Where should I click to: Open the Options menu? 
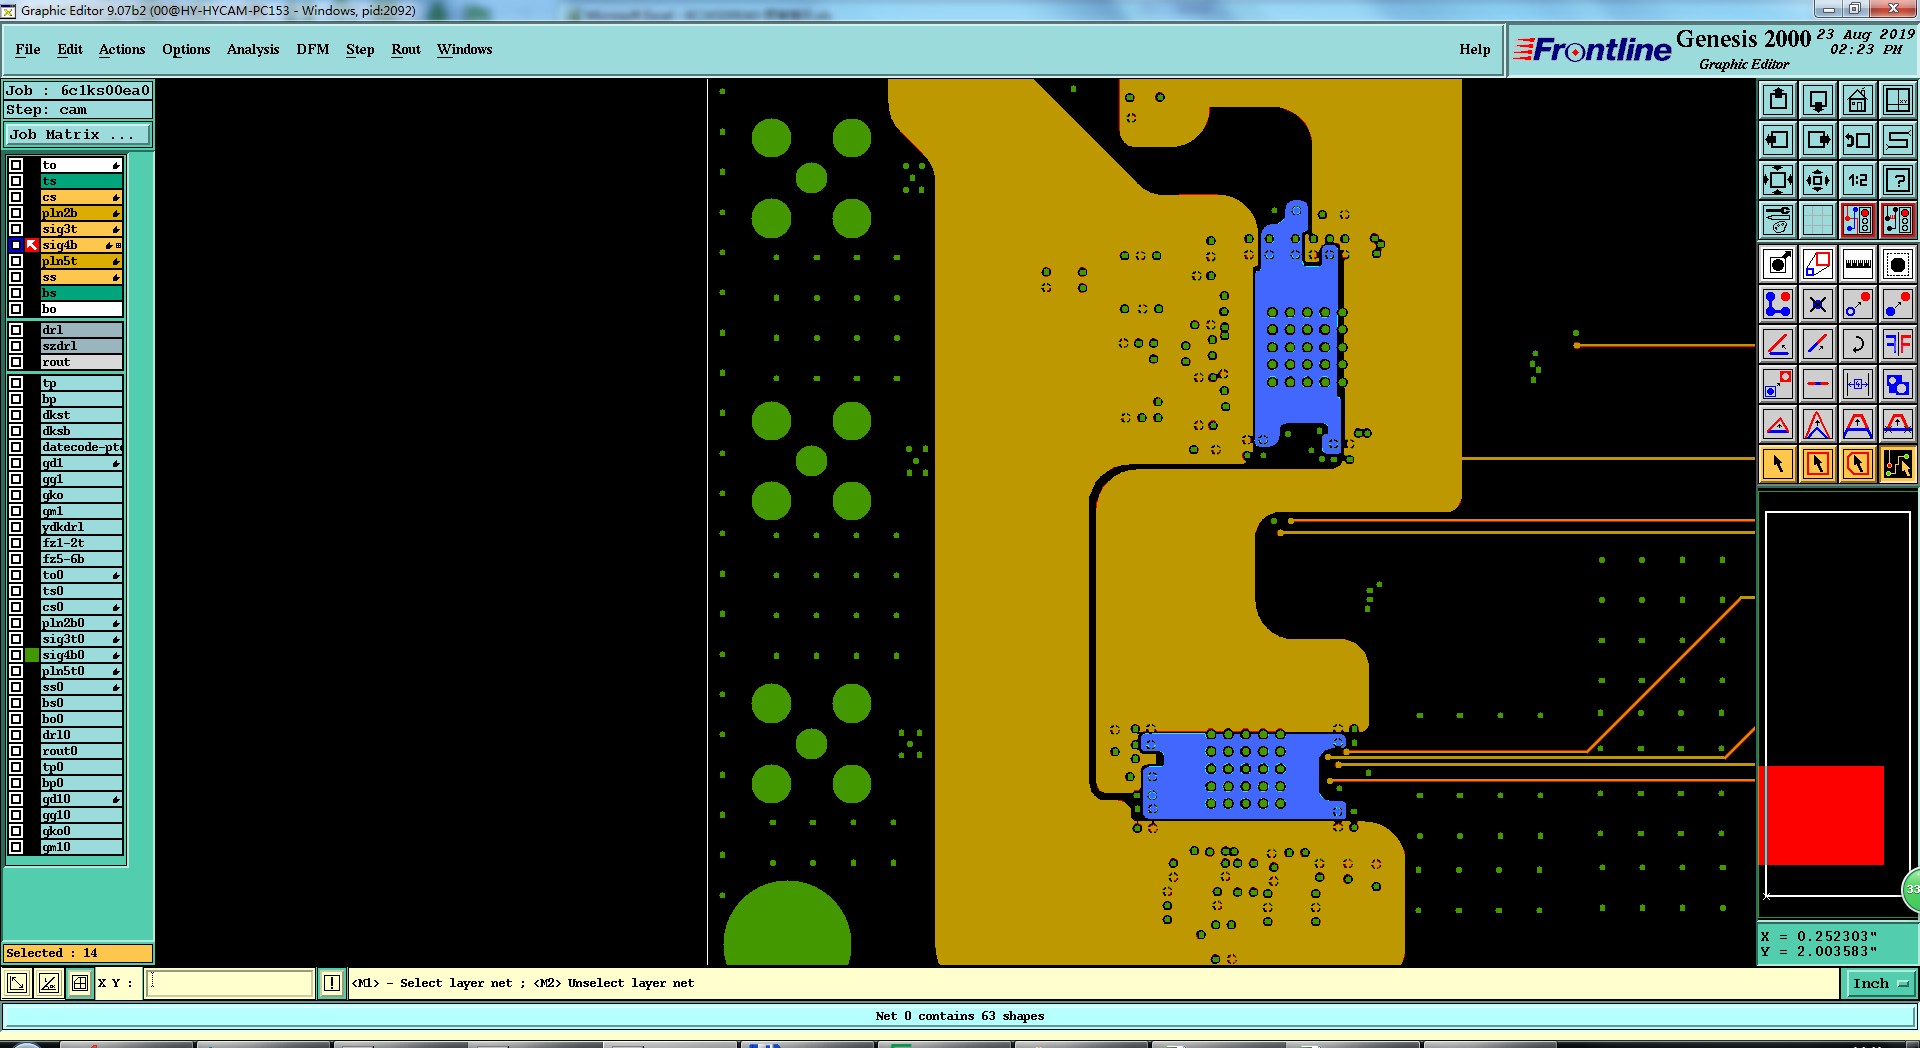pyautogui.click(x=186, y=49)
